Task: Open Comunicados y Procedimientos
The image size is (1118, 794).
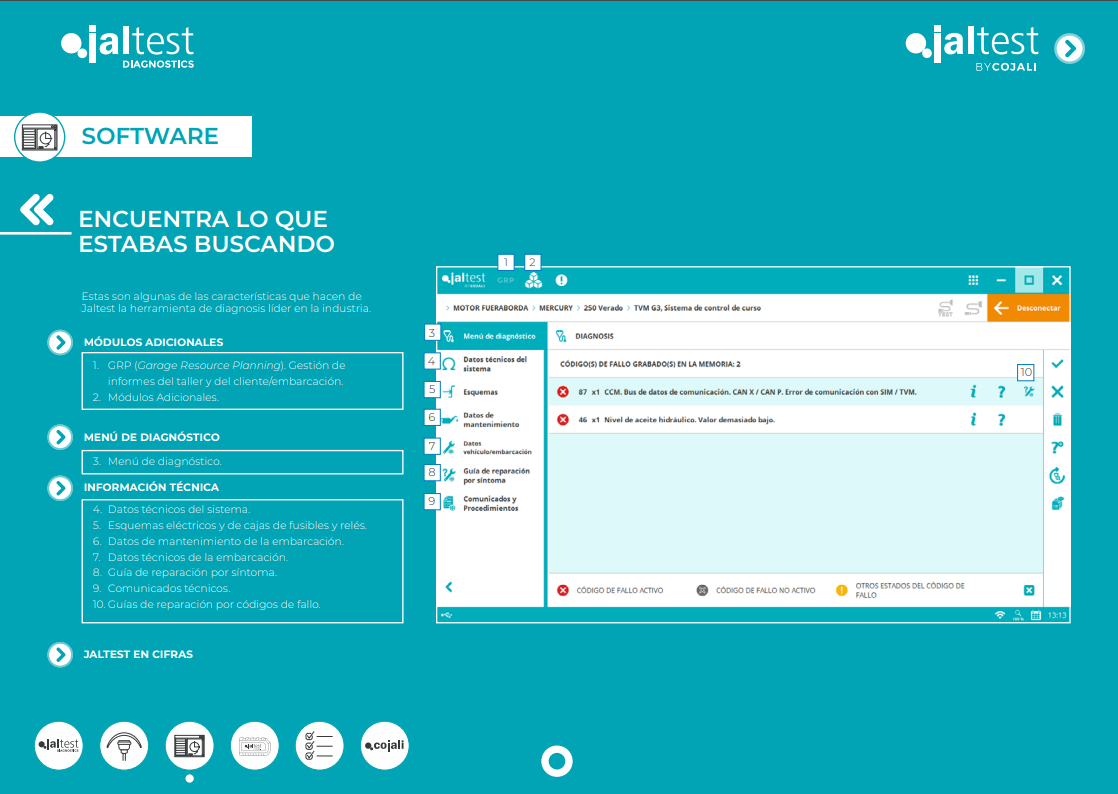Action: pos(491,503)
